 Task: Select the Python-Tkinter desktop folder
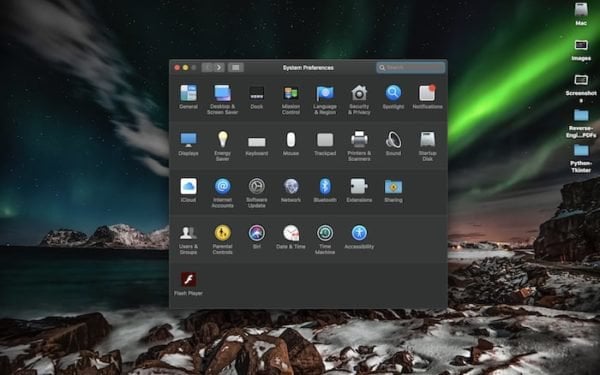581,158
